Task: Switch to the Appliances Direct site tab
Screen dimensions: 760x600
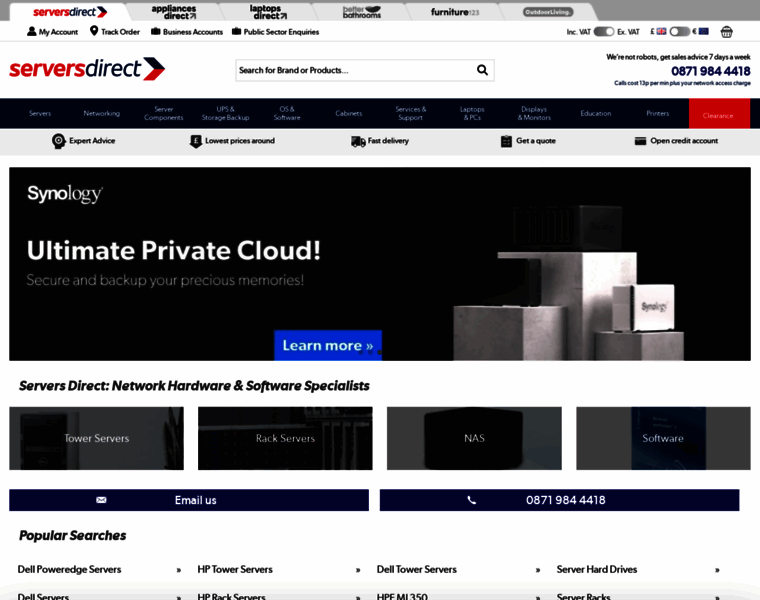Action: coord(173,12)
